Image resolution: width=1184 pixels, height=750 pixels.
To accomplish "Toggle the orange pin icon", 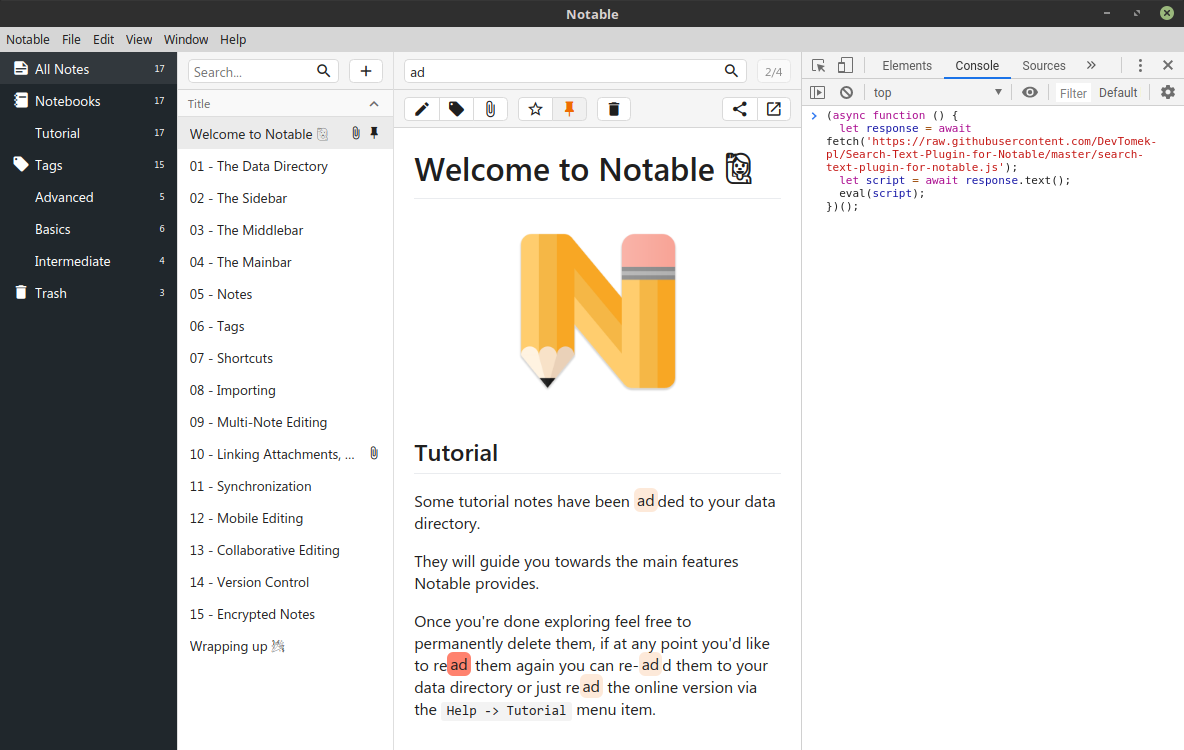I will click(569, 110).
